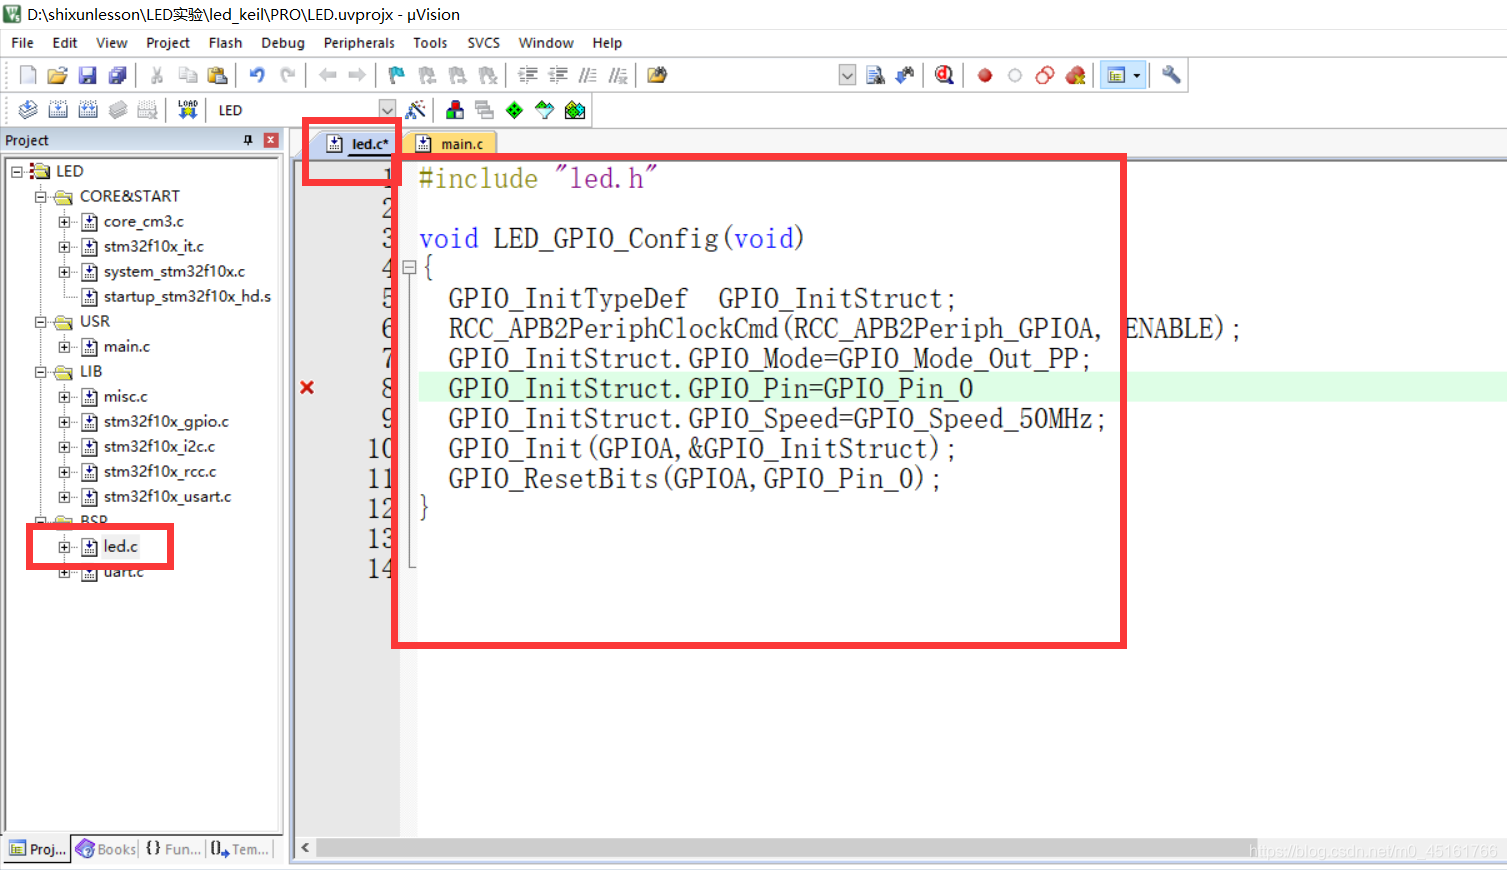
Task: Click the Translate file icon
Action: tap(28, 110)
